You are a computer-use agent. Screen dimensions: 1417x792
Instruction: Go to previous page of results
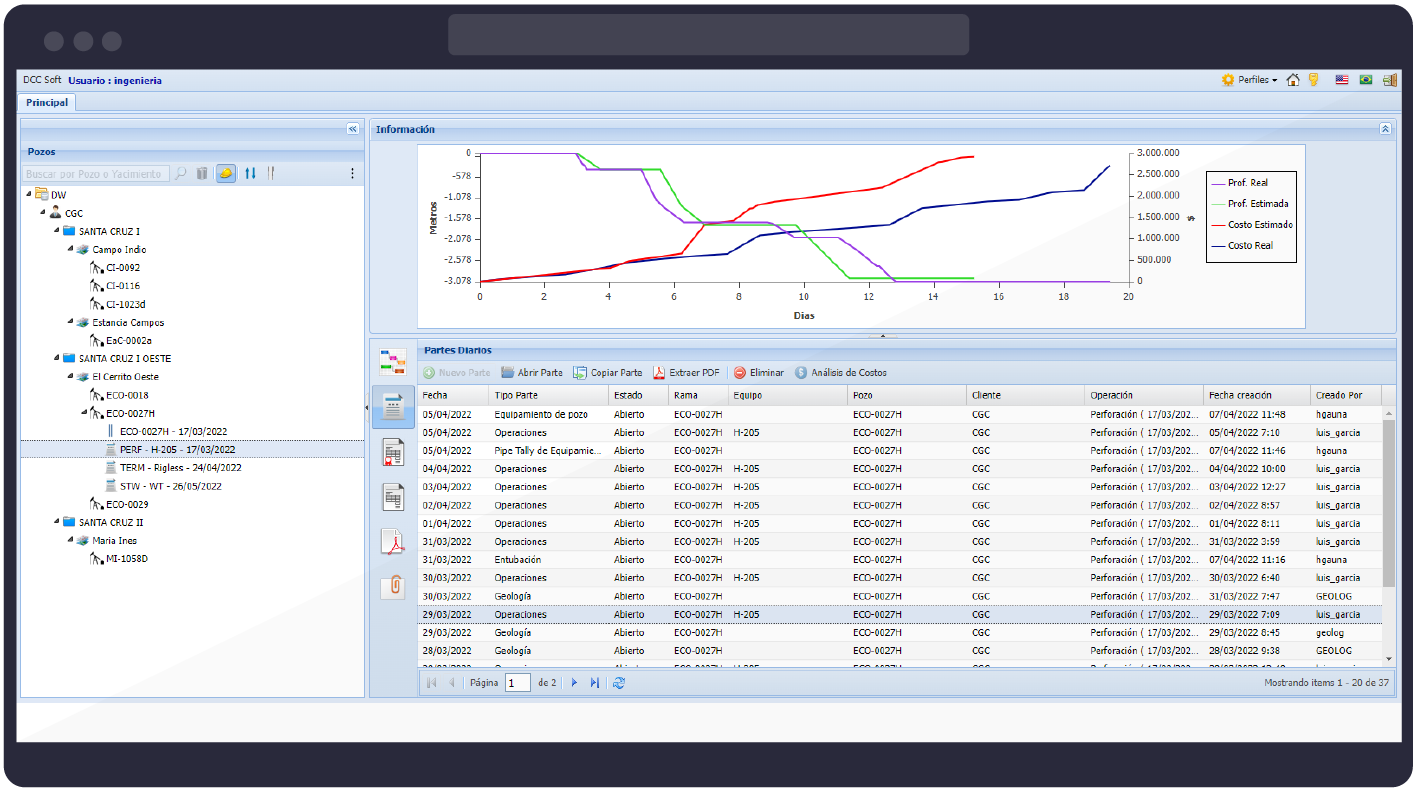(x=451, y=682)
